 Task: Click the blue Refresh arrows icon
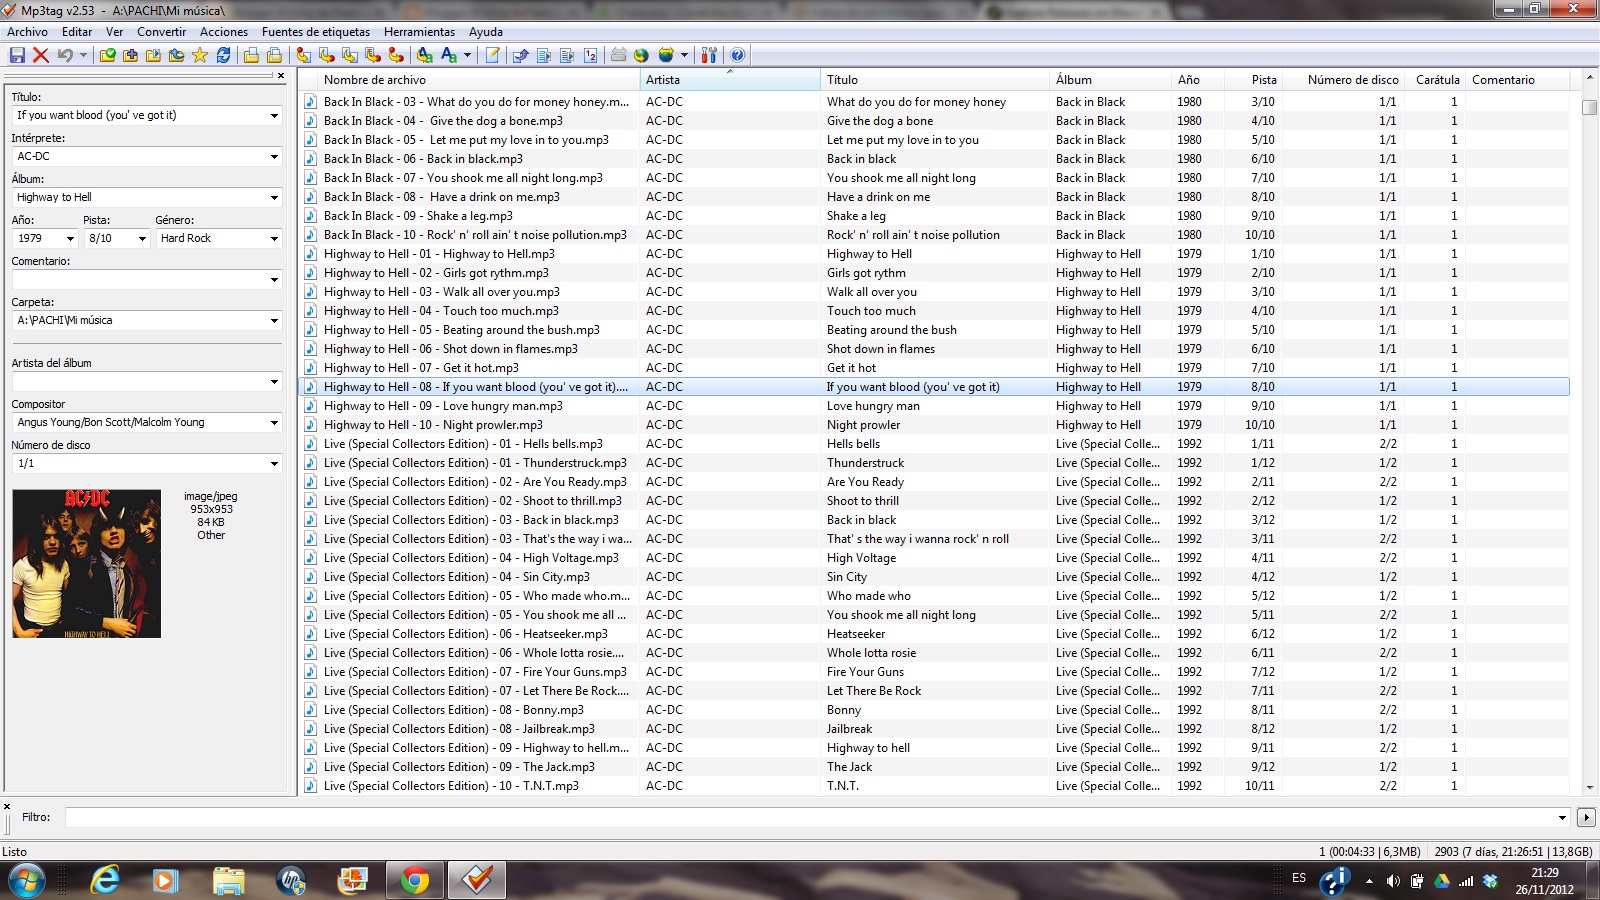pyautogui.click(x=223, y=55)
